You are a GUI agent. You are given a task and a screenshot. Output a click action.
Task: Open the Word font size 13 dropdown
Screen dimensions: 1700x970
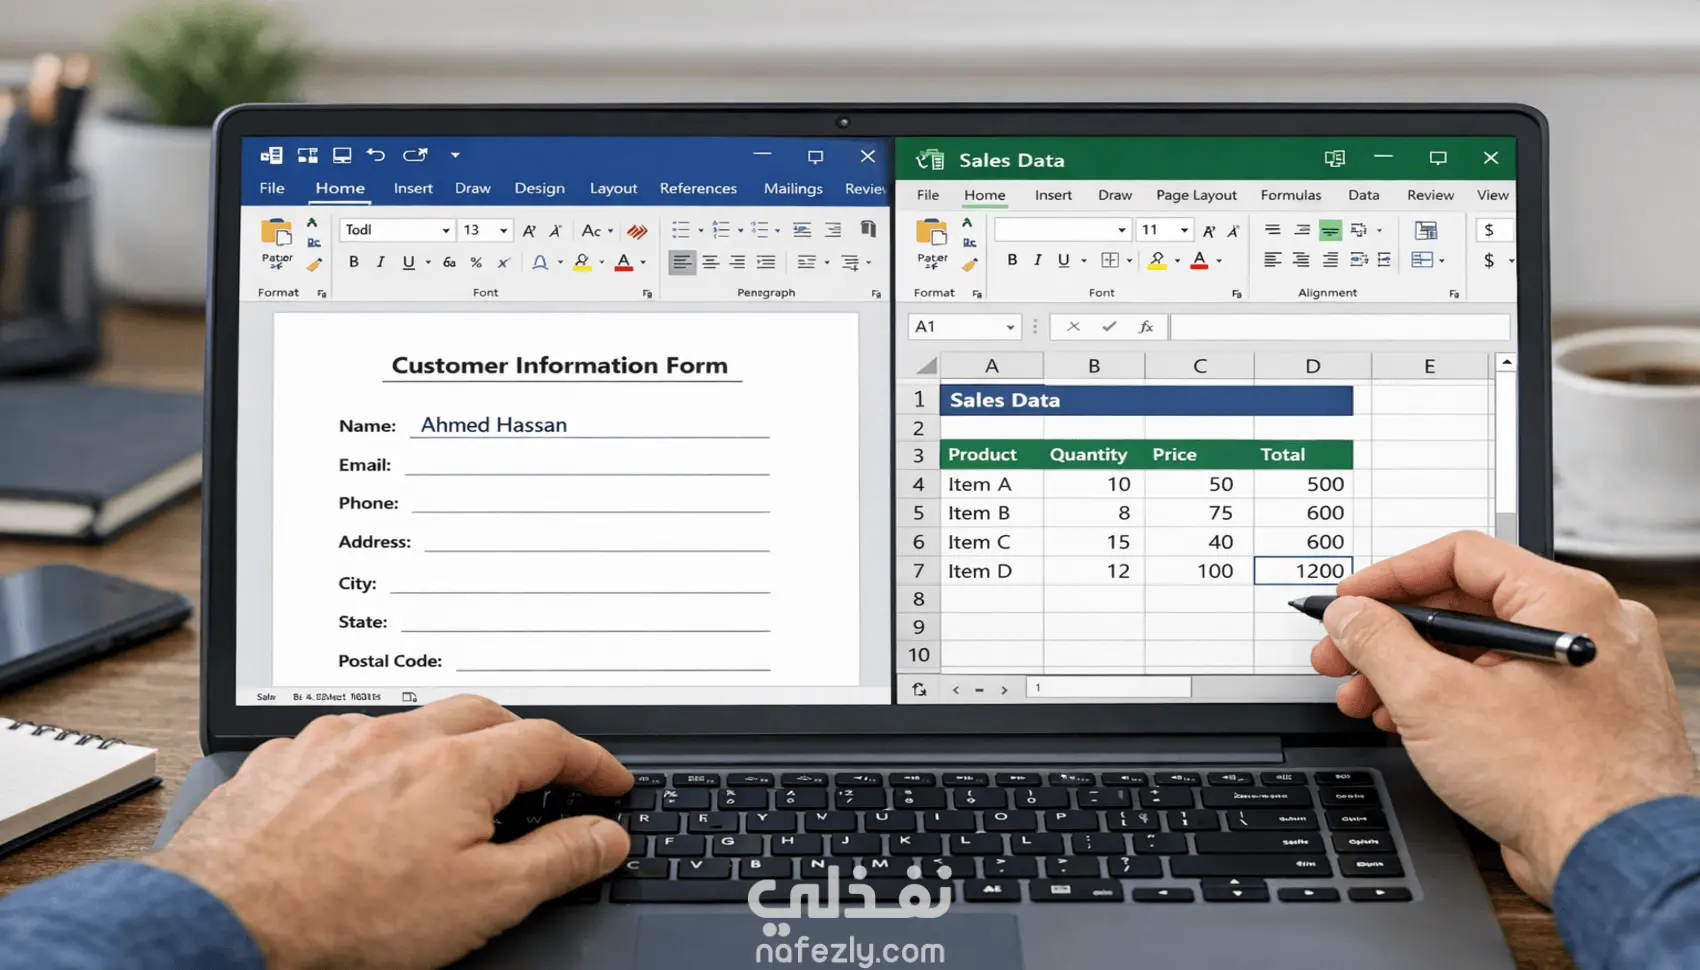click(x=503, y=231)
